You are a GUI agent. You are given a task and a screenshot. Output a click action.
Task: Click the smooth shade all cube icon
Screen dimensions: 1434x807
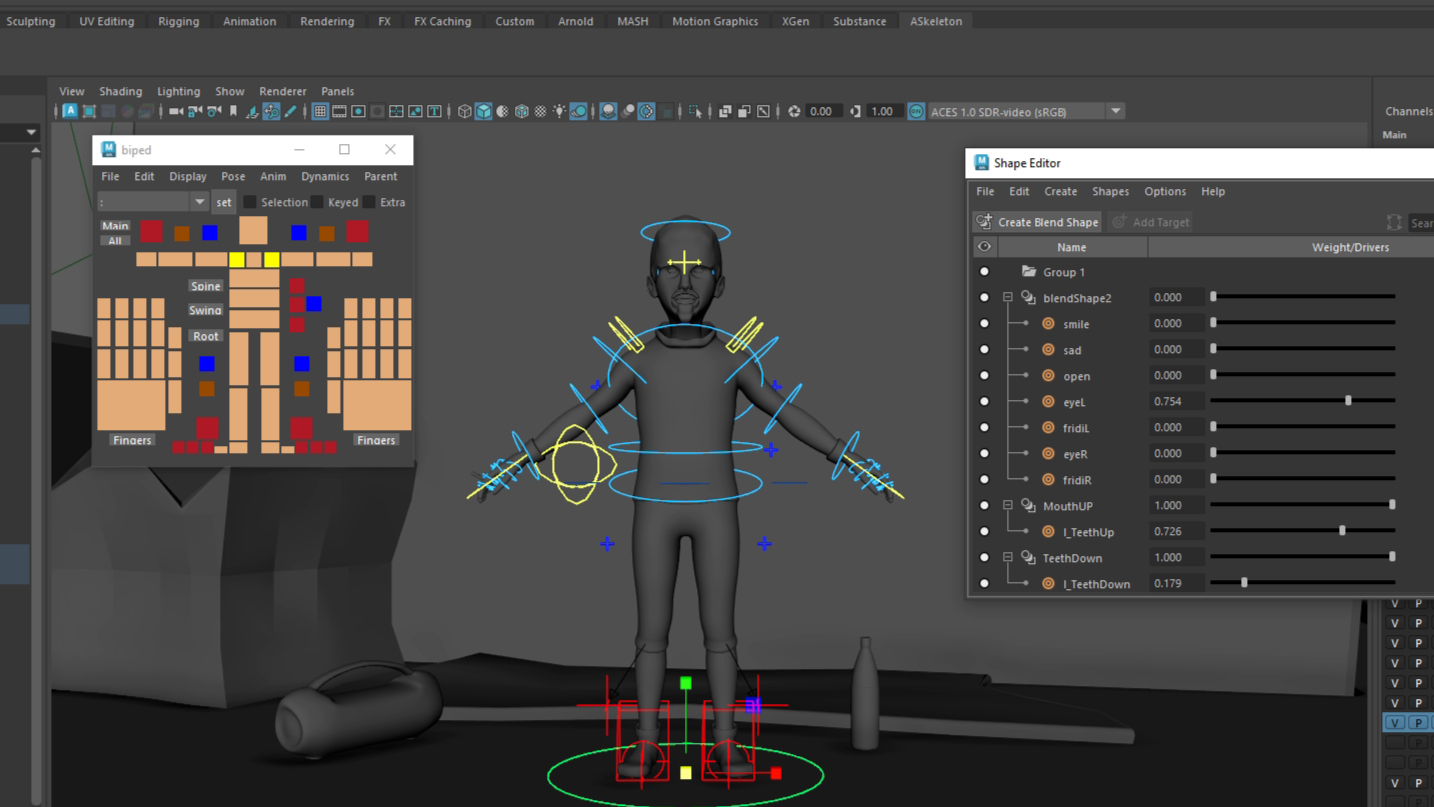click(x=484, y=112)
